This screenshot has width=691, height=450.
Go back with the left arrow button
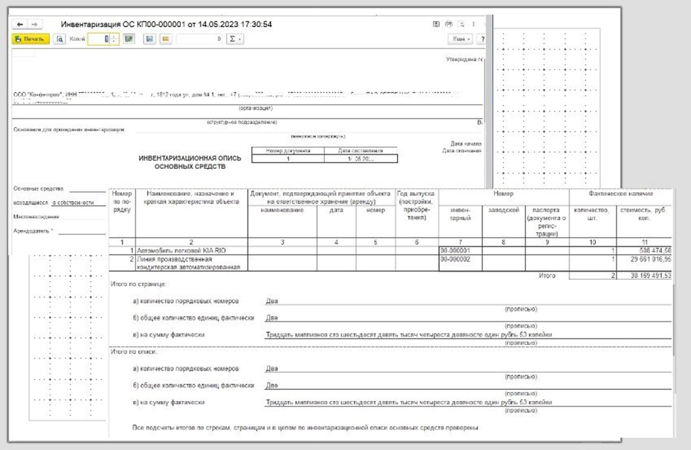[20, 25]
